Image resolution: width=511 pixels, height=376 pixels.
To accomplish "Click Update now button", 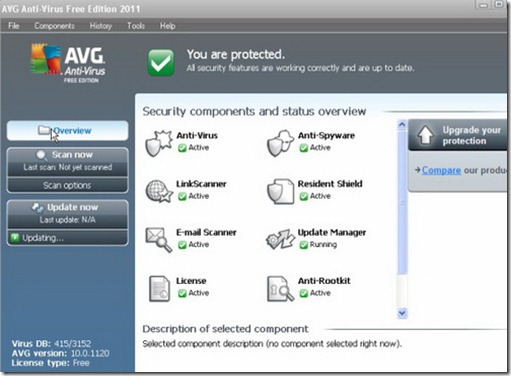I will click(x=68, y=214).
